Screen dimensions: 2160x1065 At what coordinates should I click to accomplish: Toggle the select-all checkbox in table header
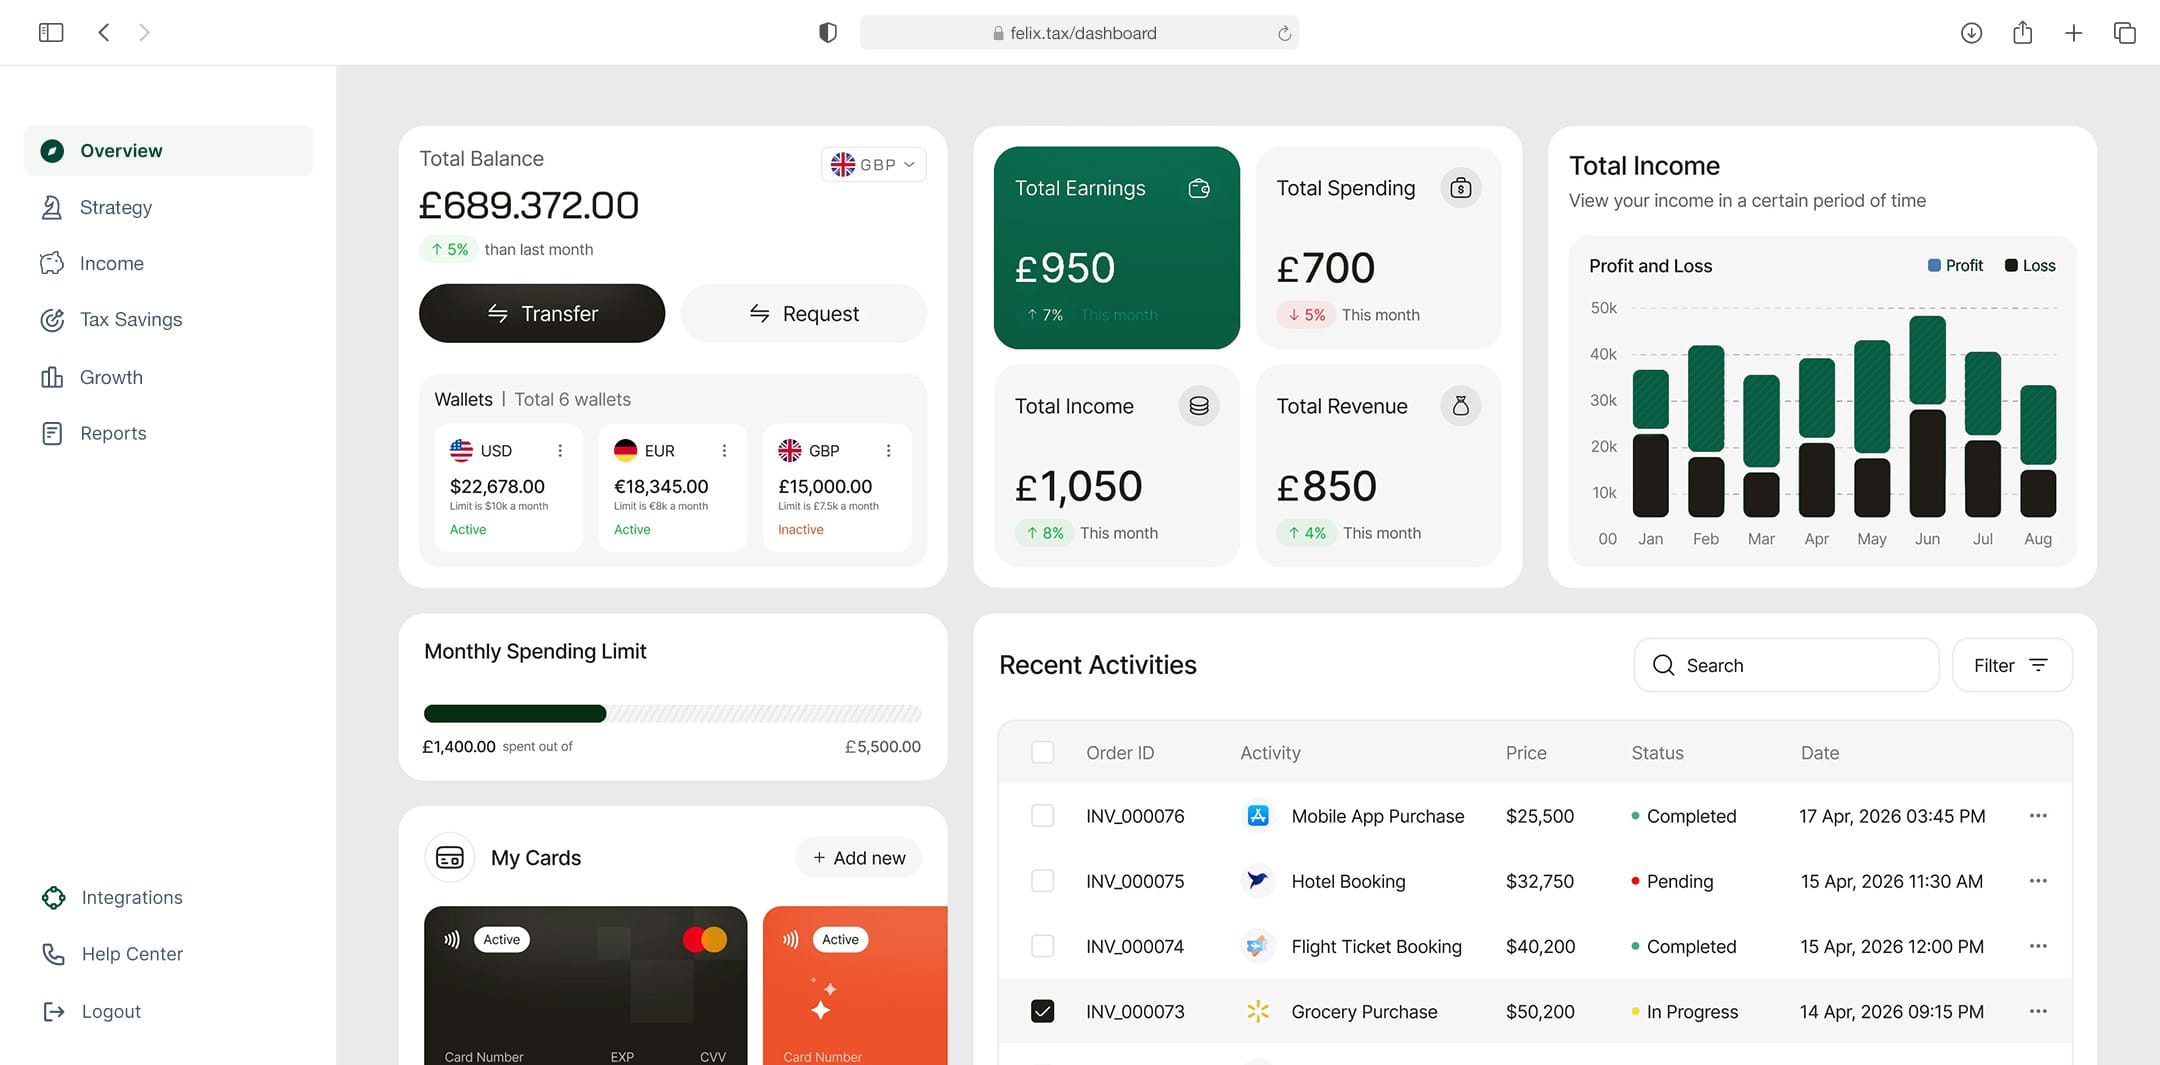tap(1042, 752)
